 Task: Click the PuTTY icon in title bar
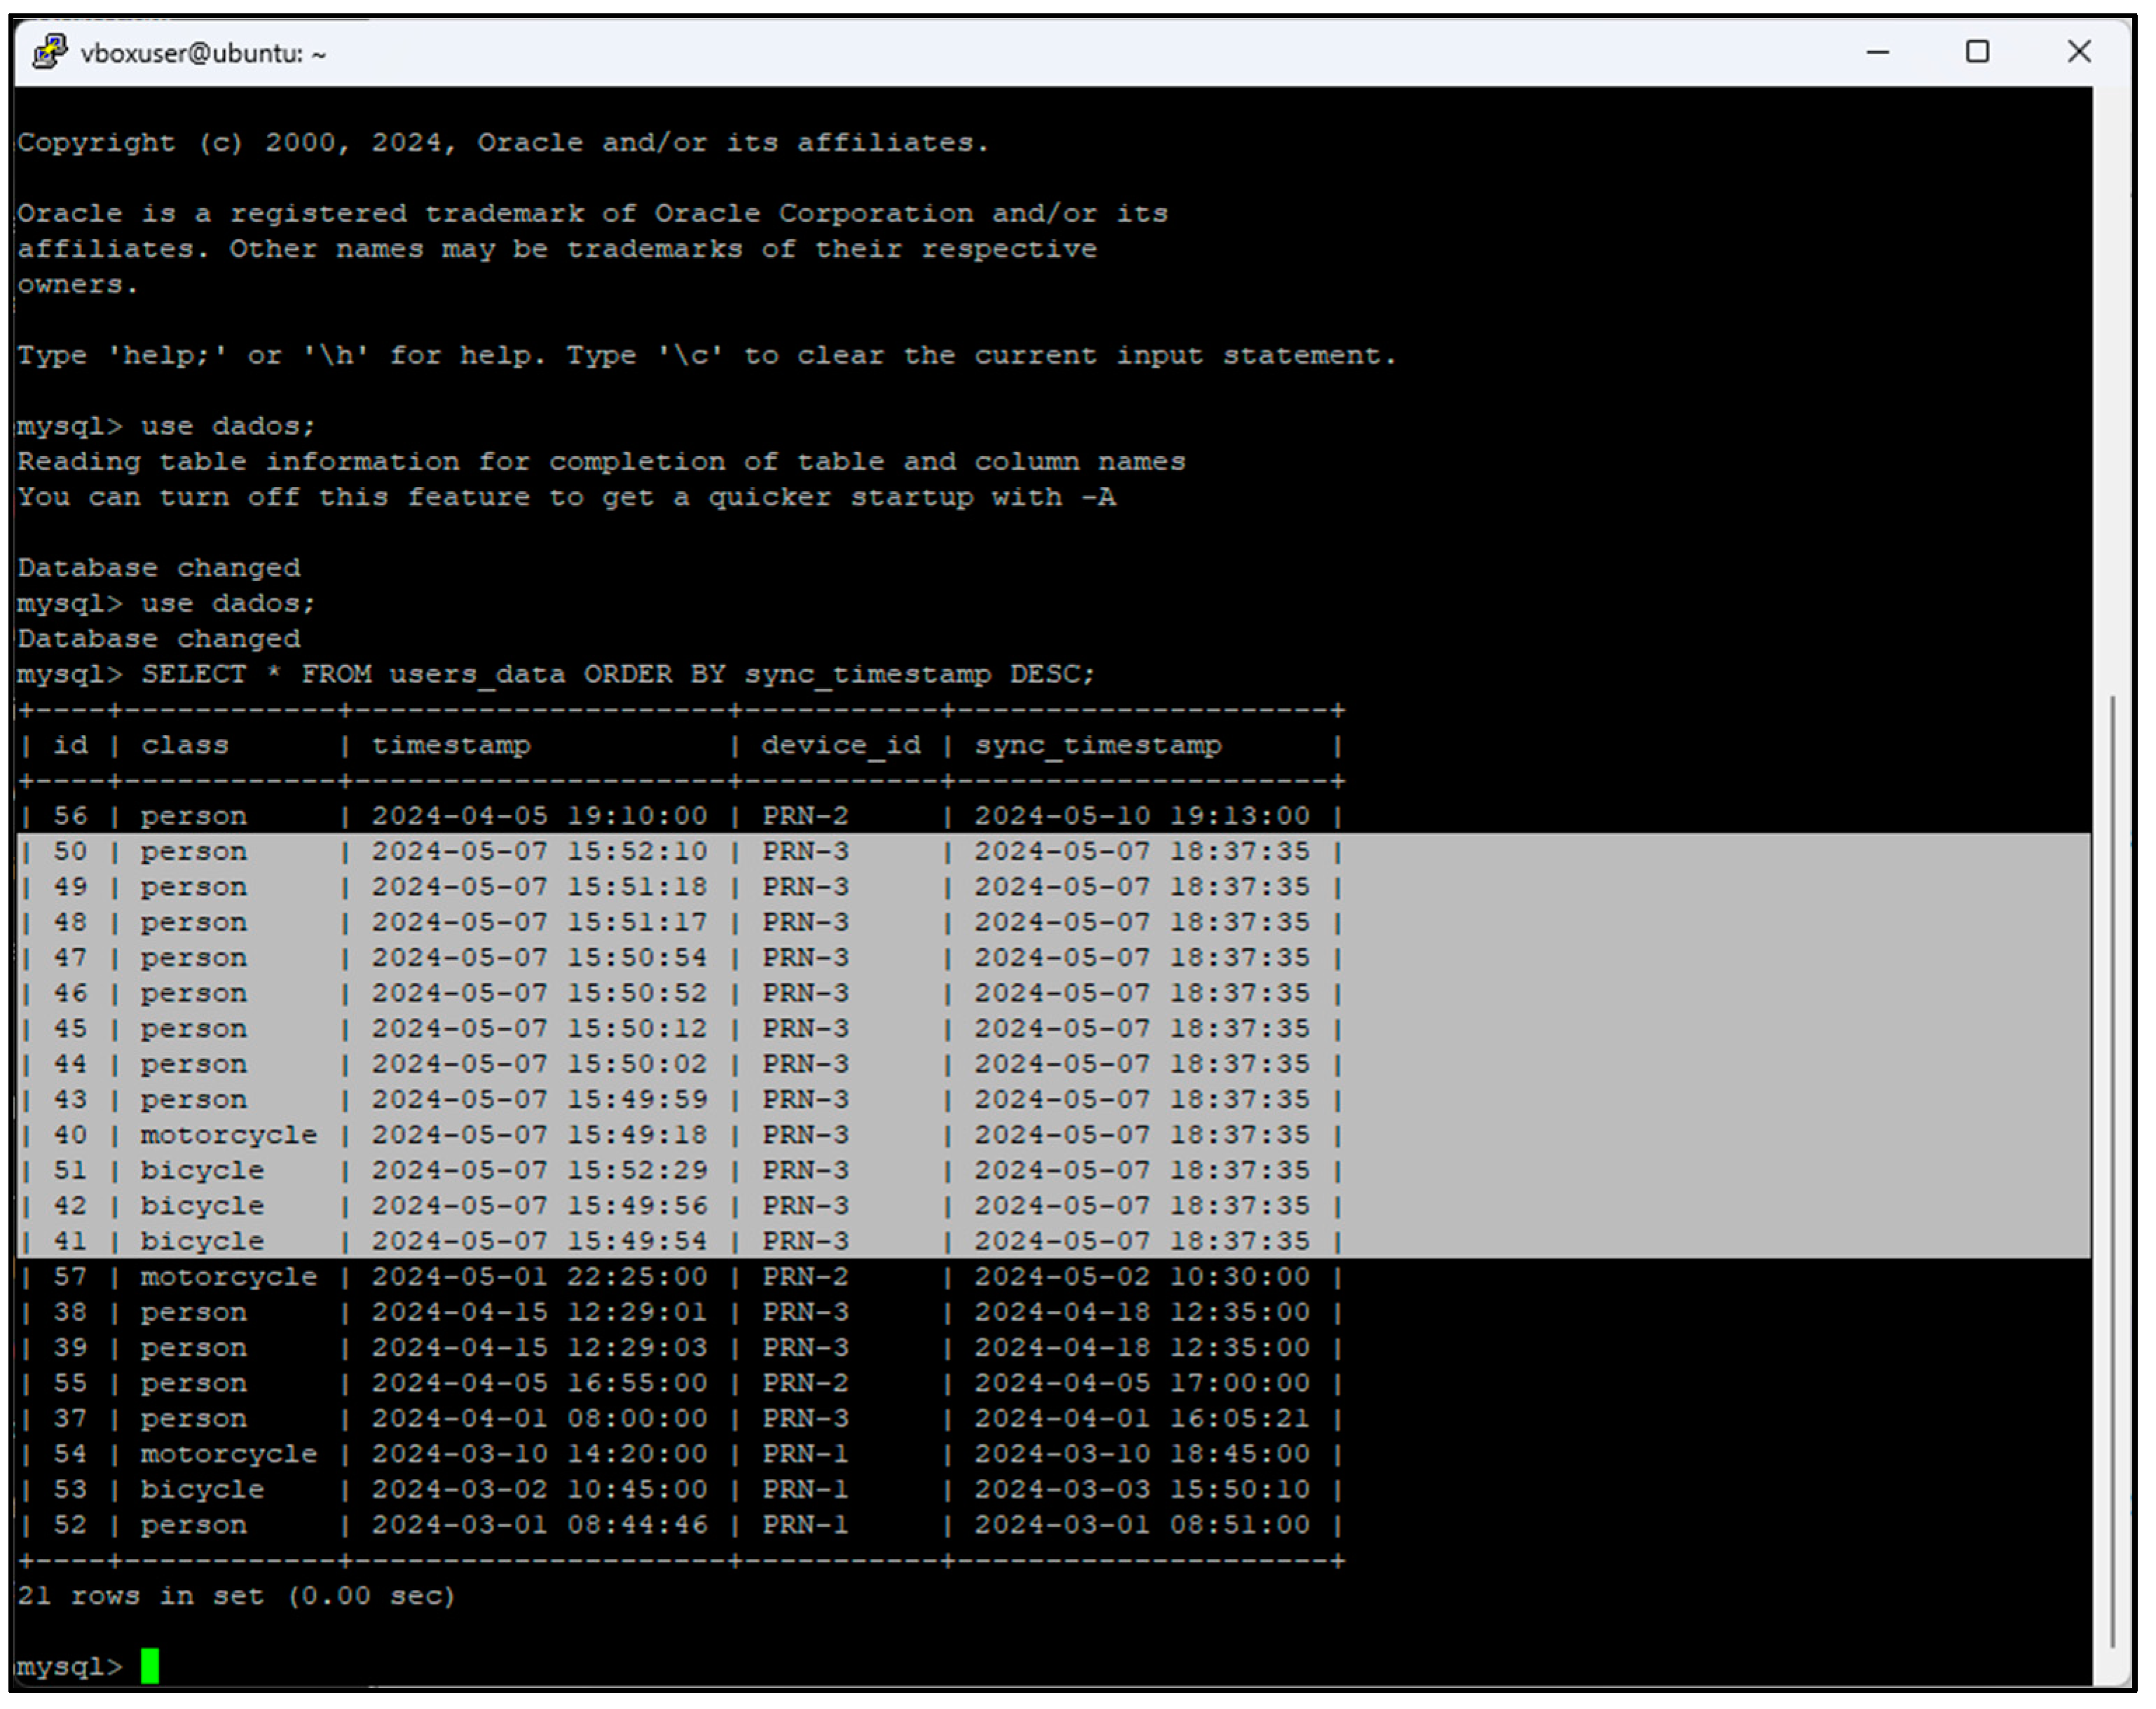coord(49,51)
